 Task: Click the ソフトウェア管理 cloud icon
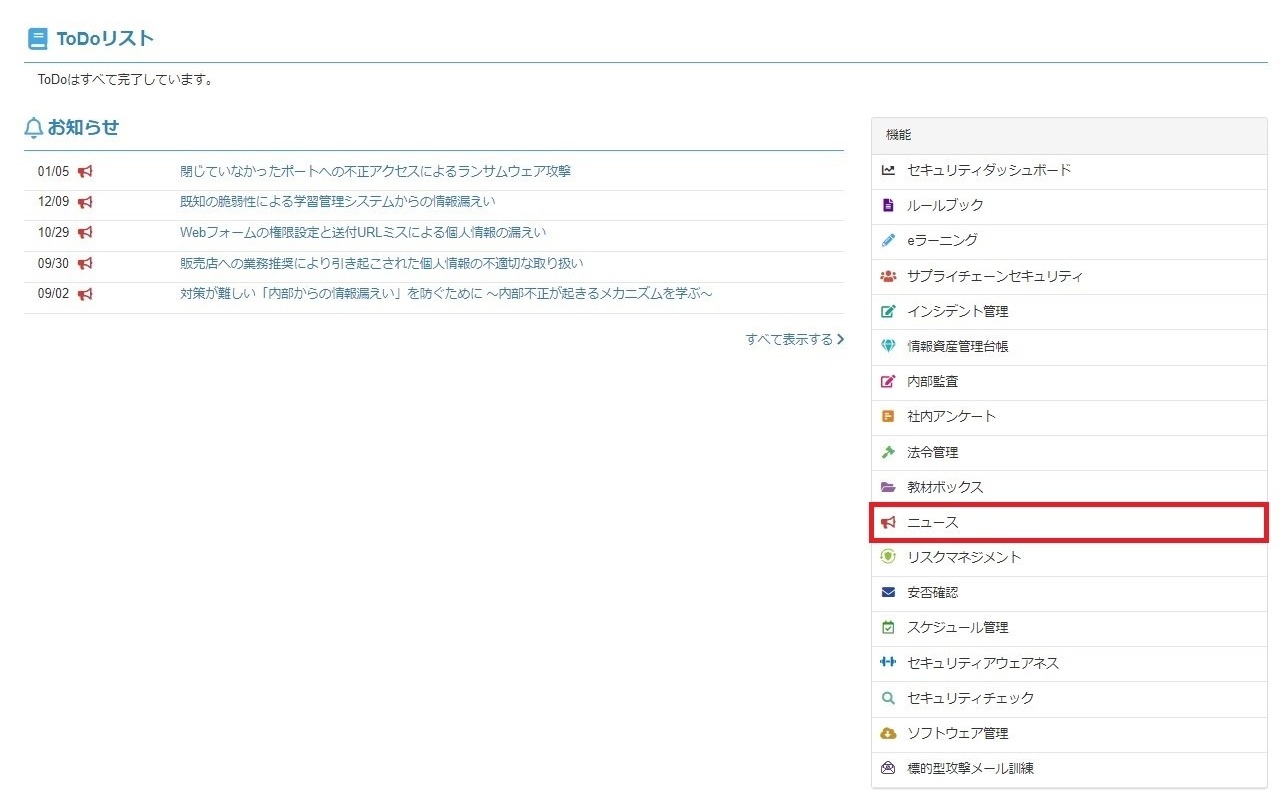coord(888,733)
